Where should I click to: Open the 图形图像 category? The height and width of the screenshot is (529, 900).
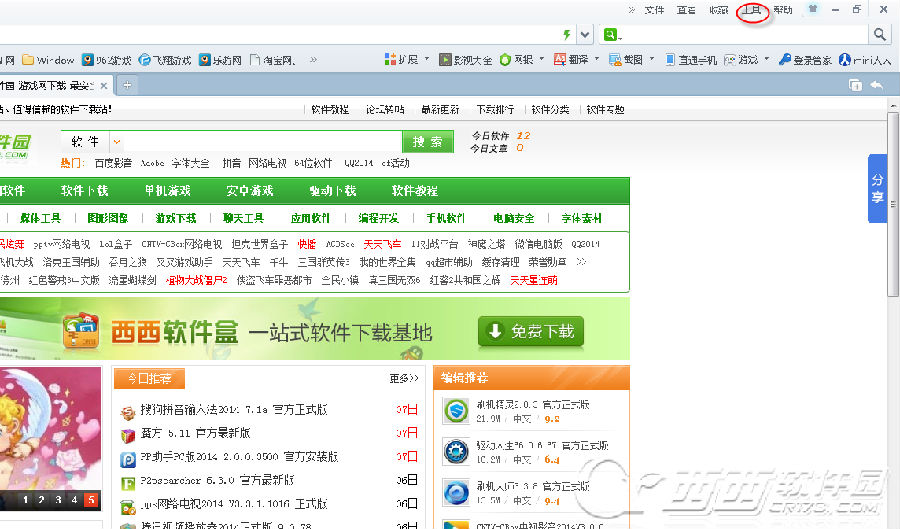pyautogui.click(x=108, y=218)
